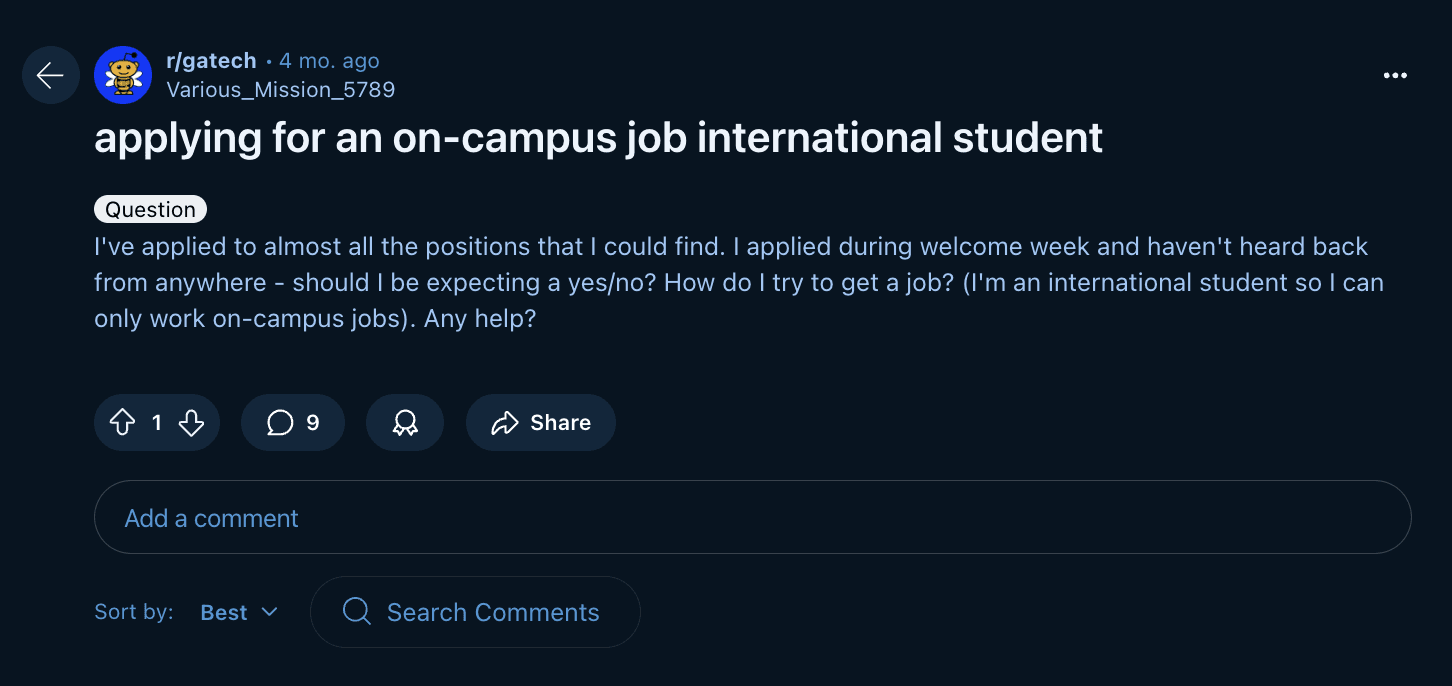
Task: Click the 9 comments count
Action: [x=312, y=423]
